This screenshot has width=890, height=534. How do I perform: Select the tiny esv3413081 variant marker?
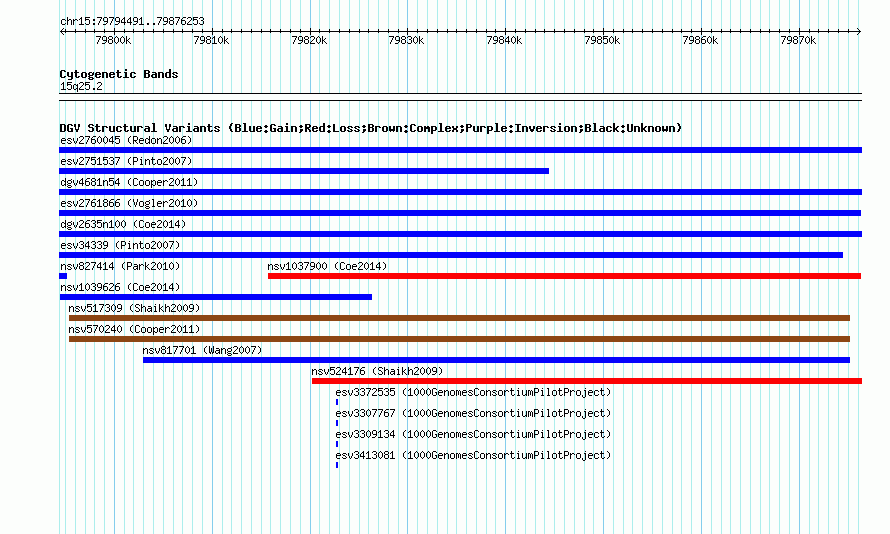point(337,465)
